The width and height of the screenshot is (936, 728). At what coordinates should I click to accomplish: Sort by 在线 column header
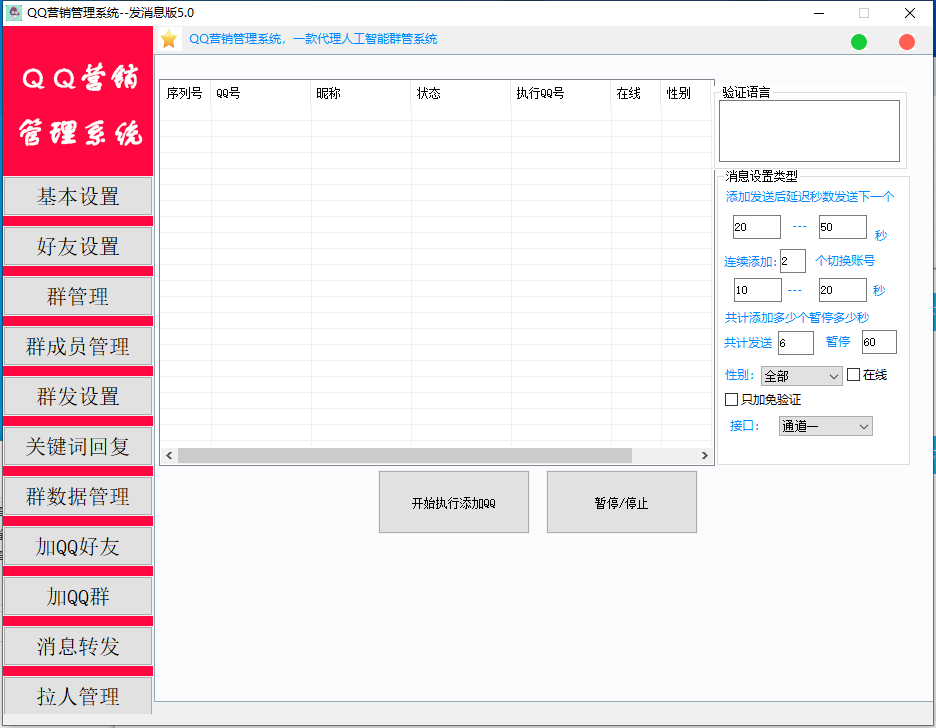[x=636, y=93]
